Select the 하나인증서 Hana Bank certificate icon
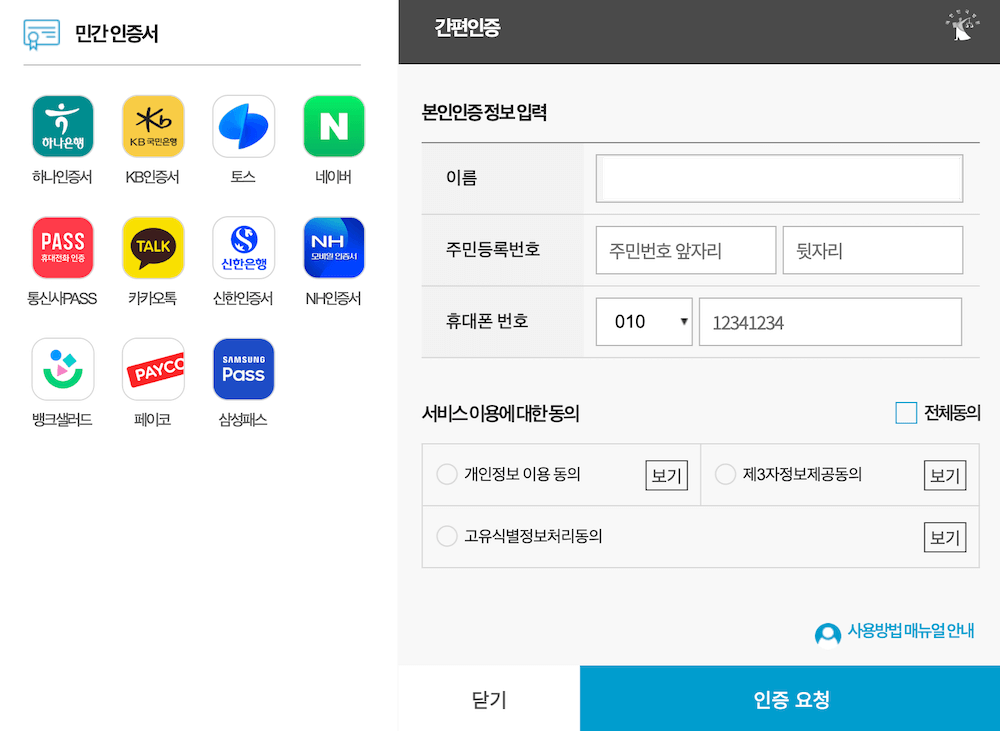 (x=62, y=126)
